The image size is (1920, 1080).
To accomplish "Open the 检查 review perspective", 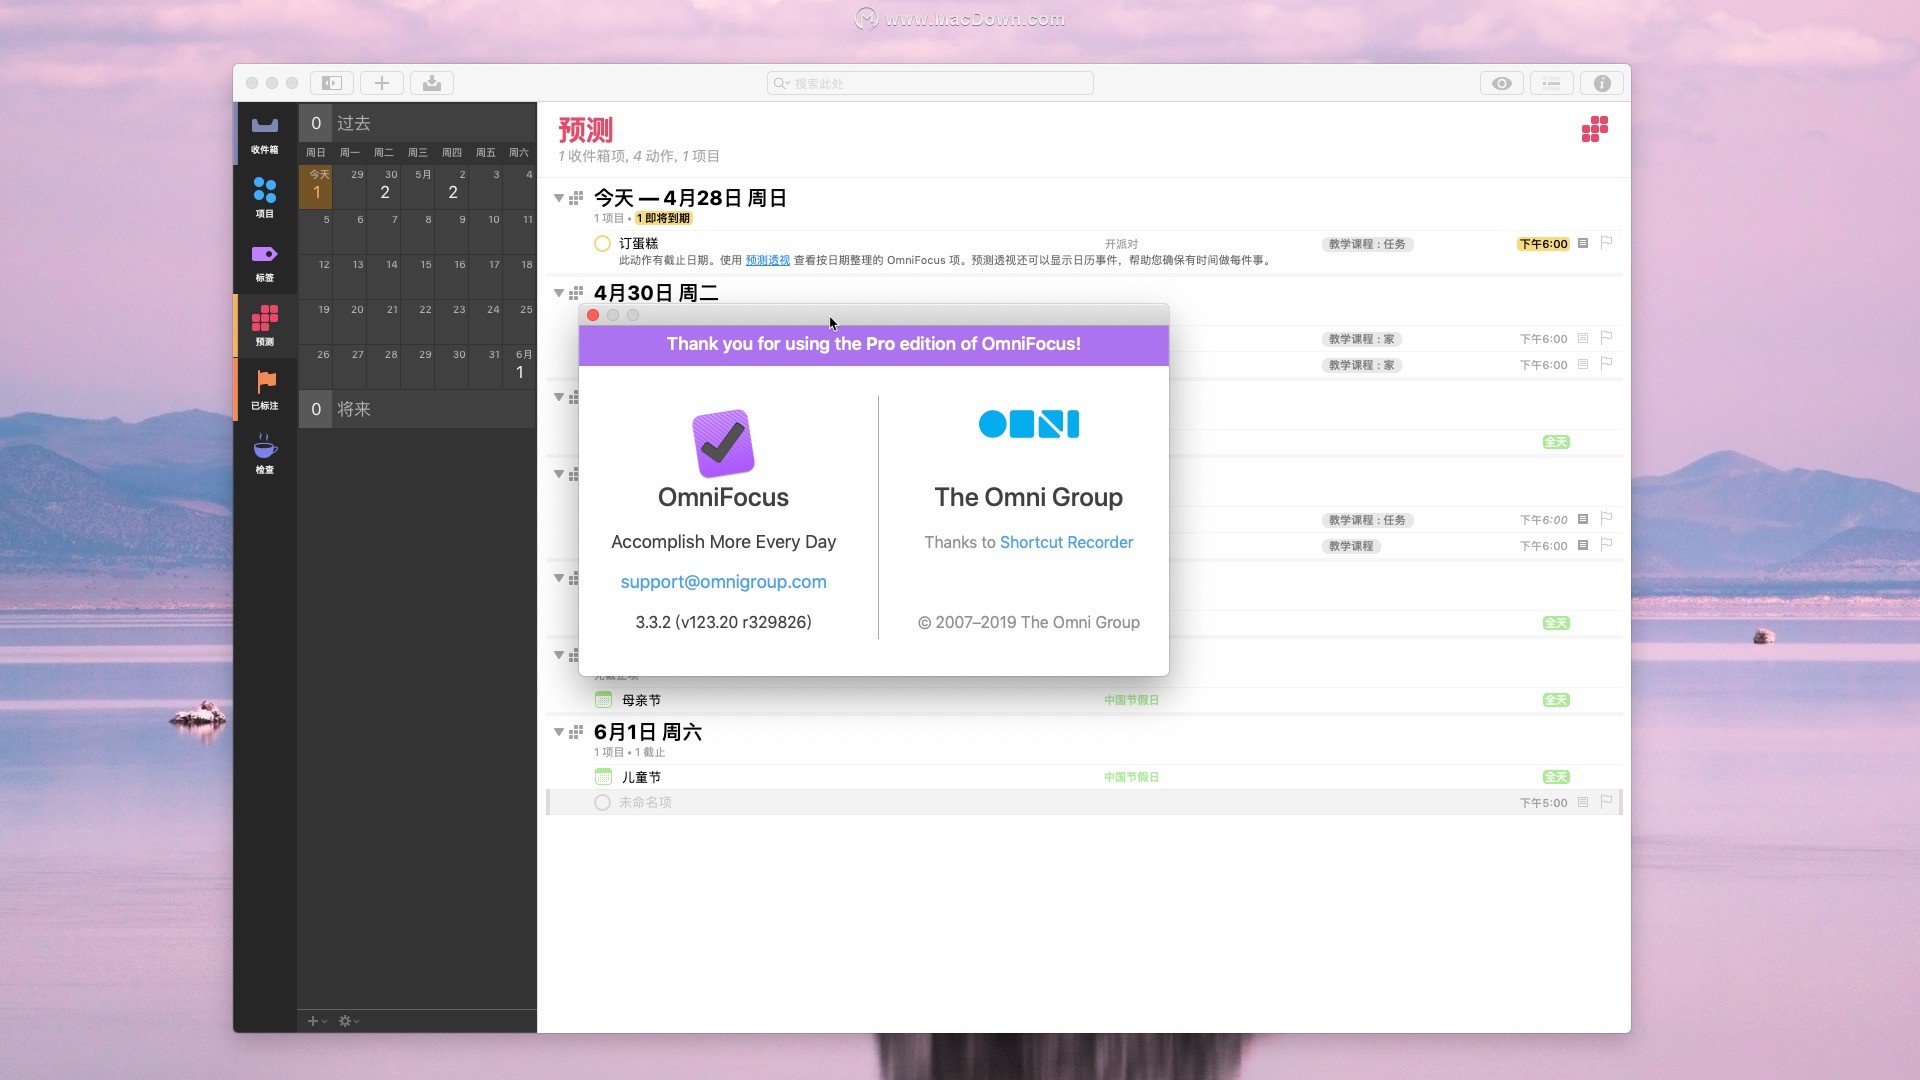I will point(265,453).
